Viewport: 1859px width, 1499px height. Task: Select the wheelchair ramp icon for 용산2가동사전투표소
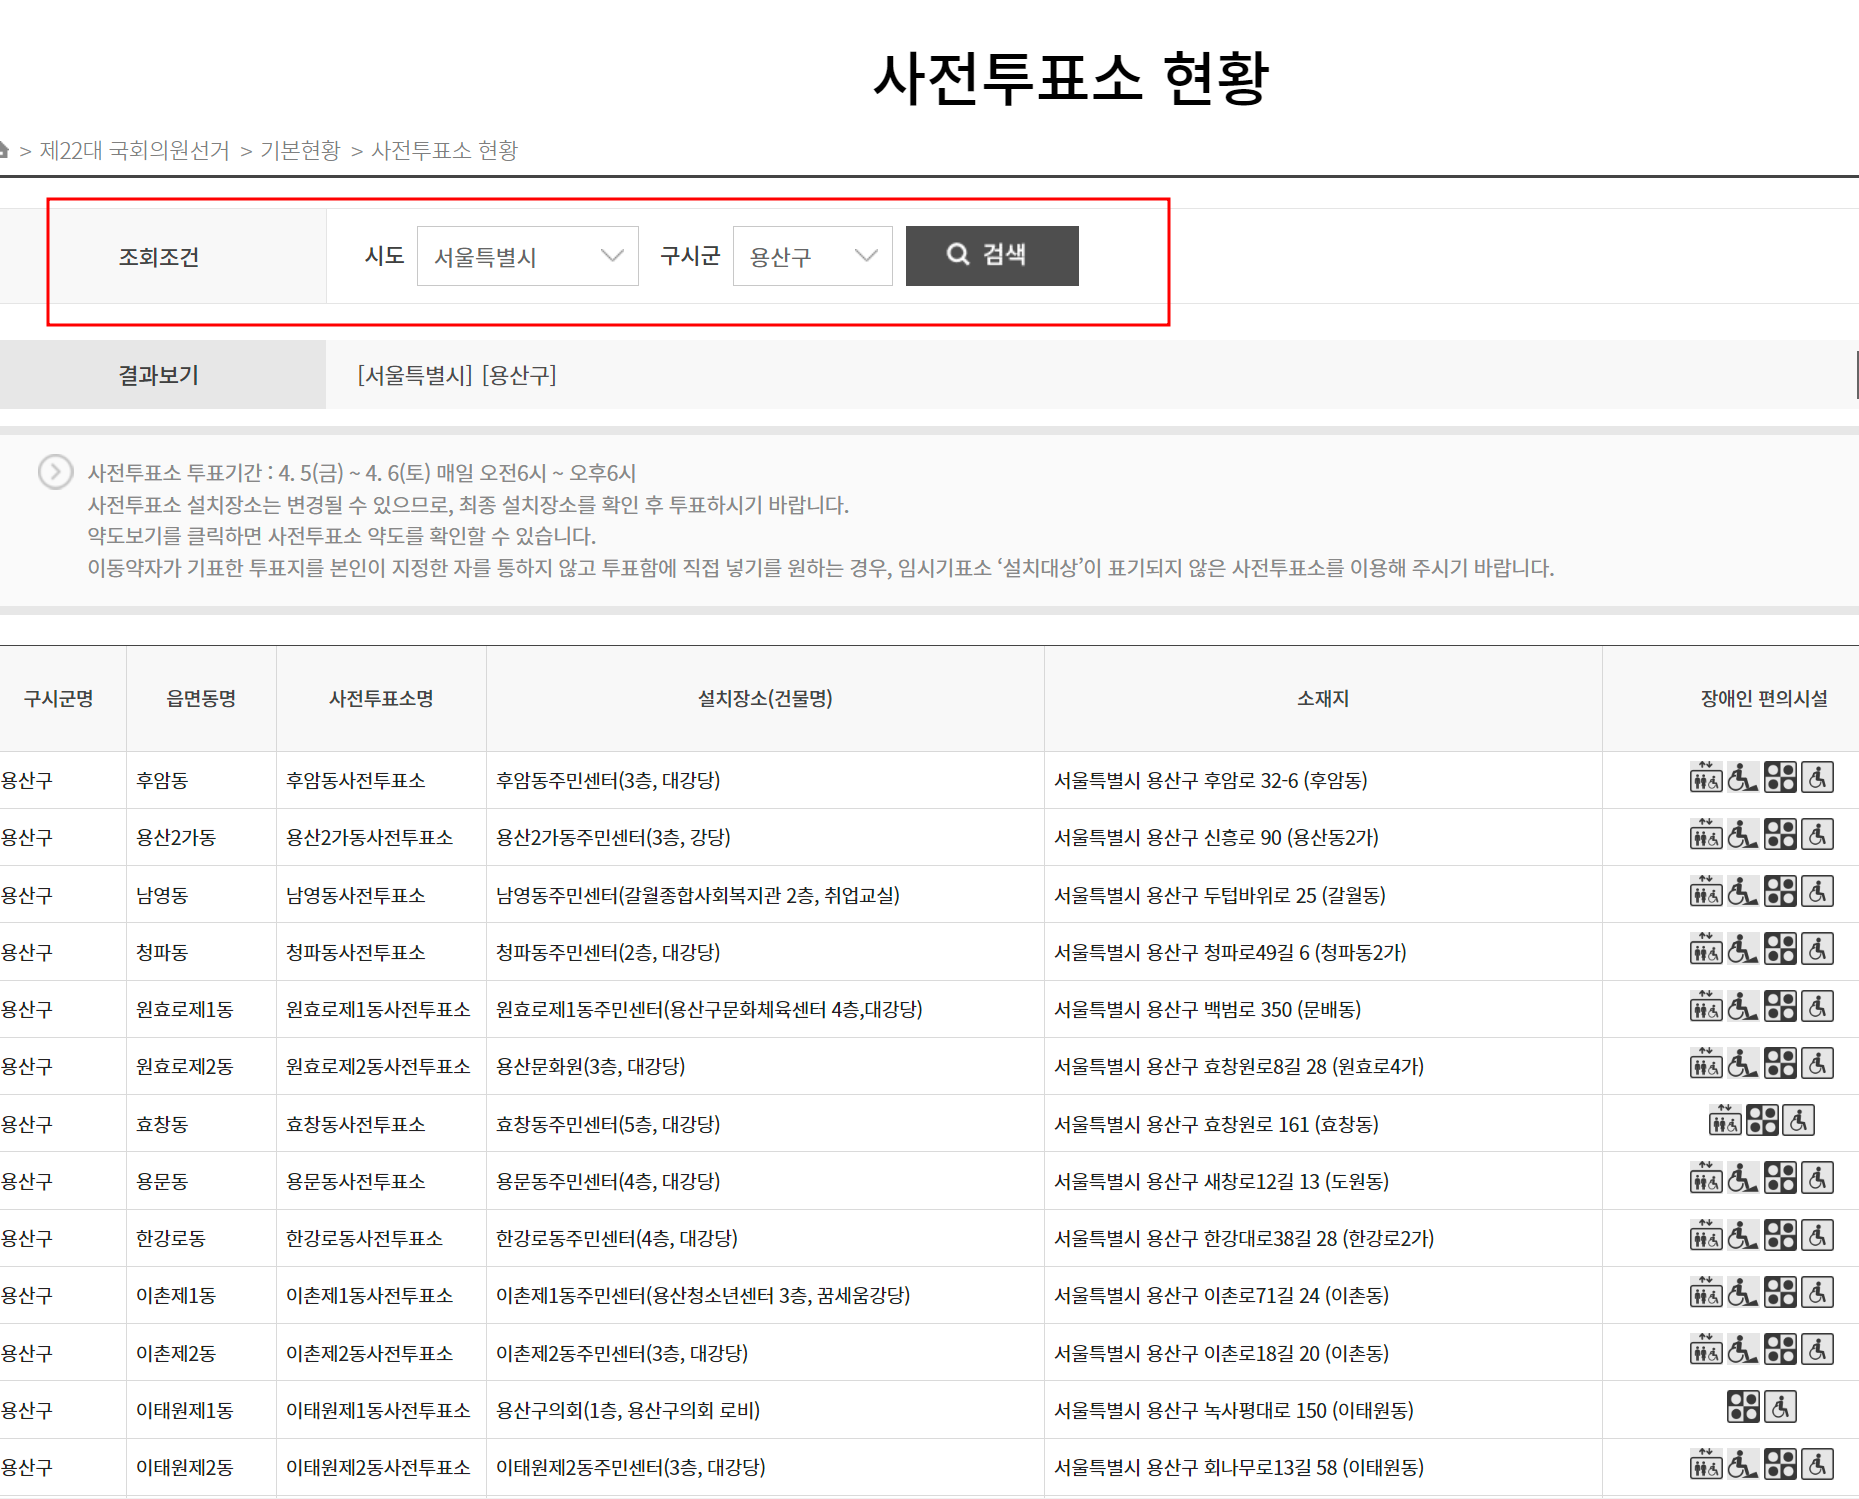pos(1743,837)
